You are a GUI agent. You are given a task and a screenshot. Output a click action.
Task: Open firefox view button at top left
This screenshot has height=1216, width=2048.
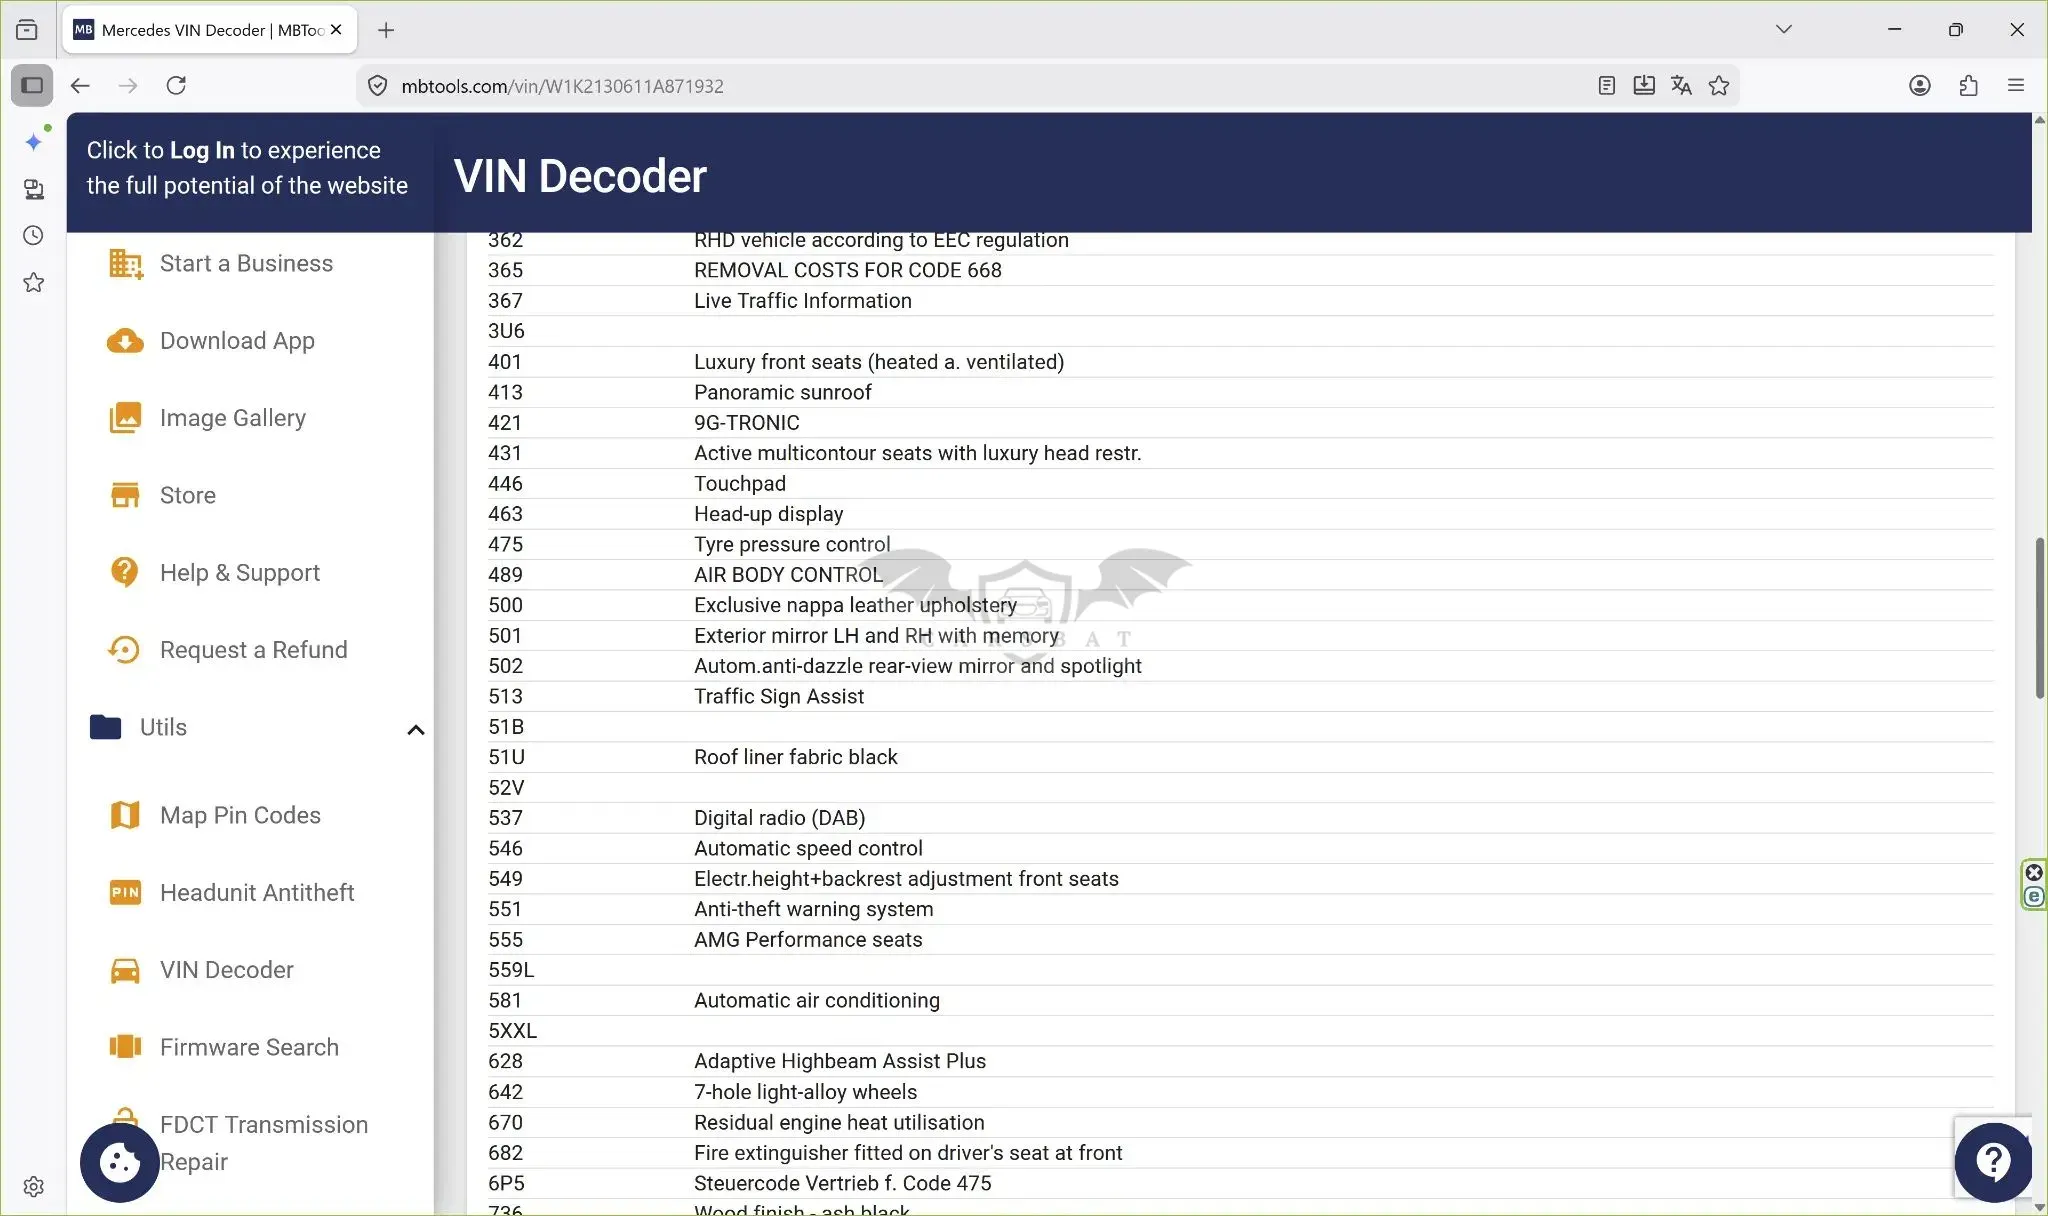point(27,30)
